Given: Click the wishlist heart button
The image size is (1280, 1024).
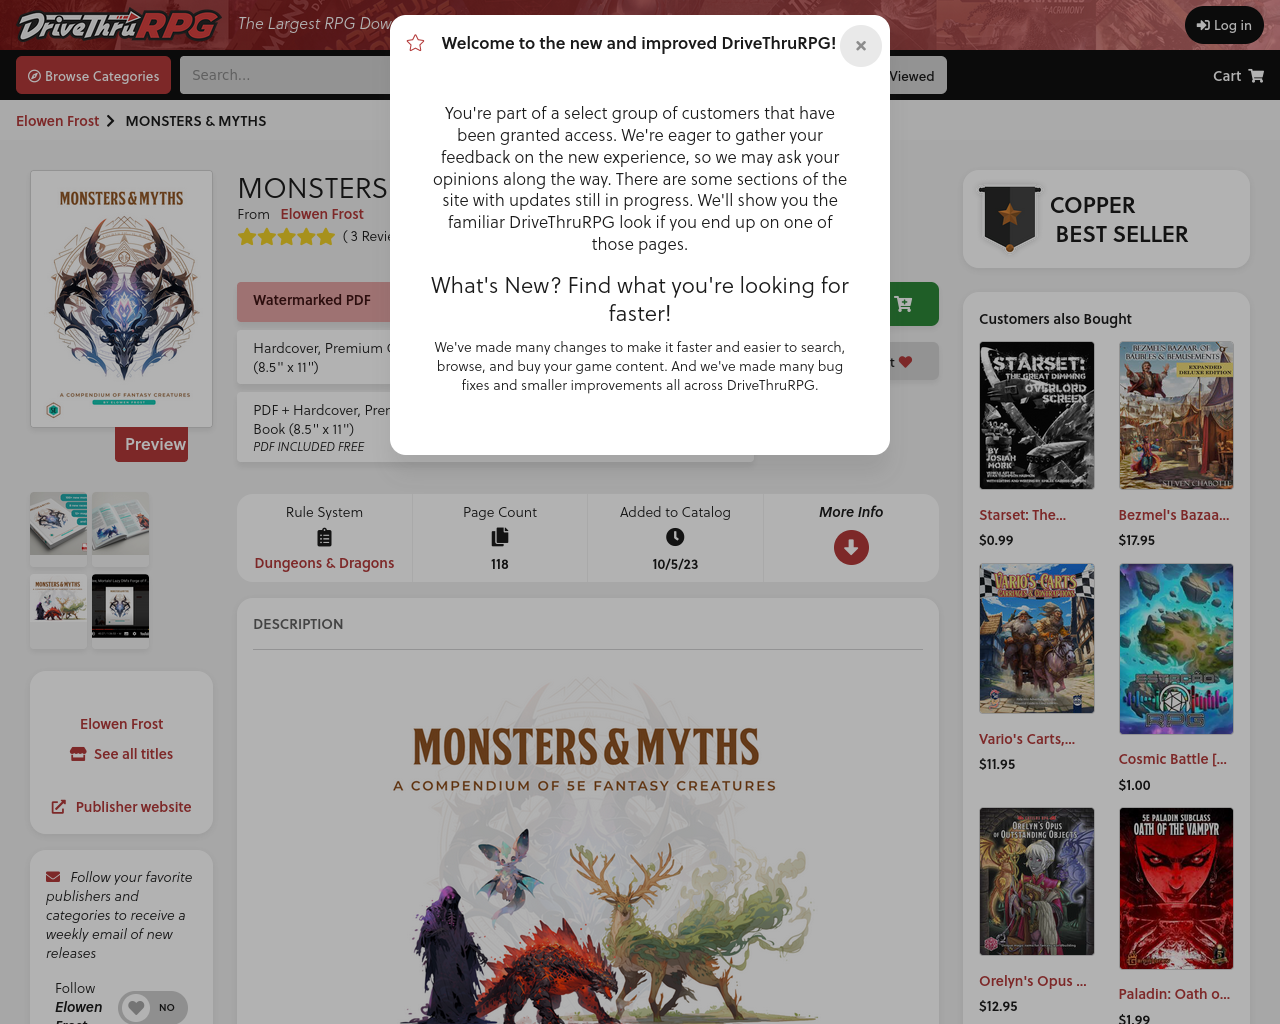Looking at the screenshot, I should [x=904, y=361].
